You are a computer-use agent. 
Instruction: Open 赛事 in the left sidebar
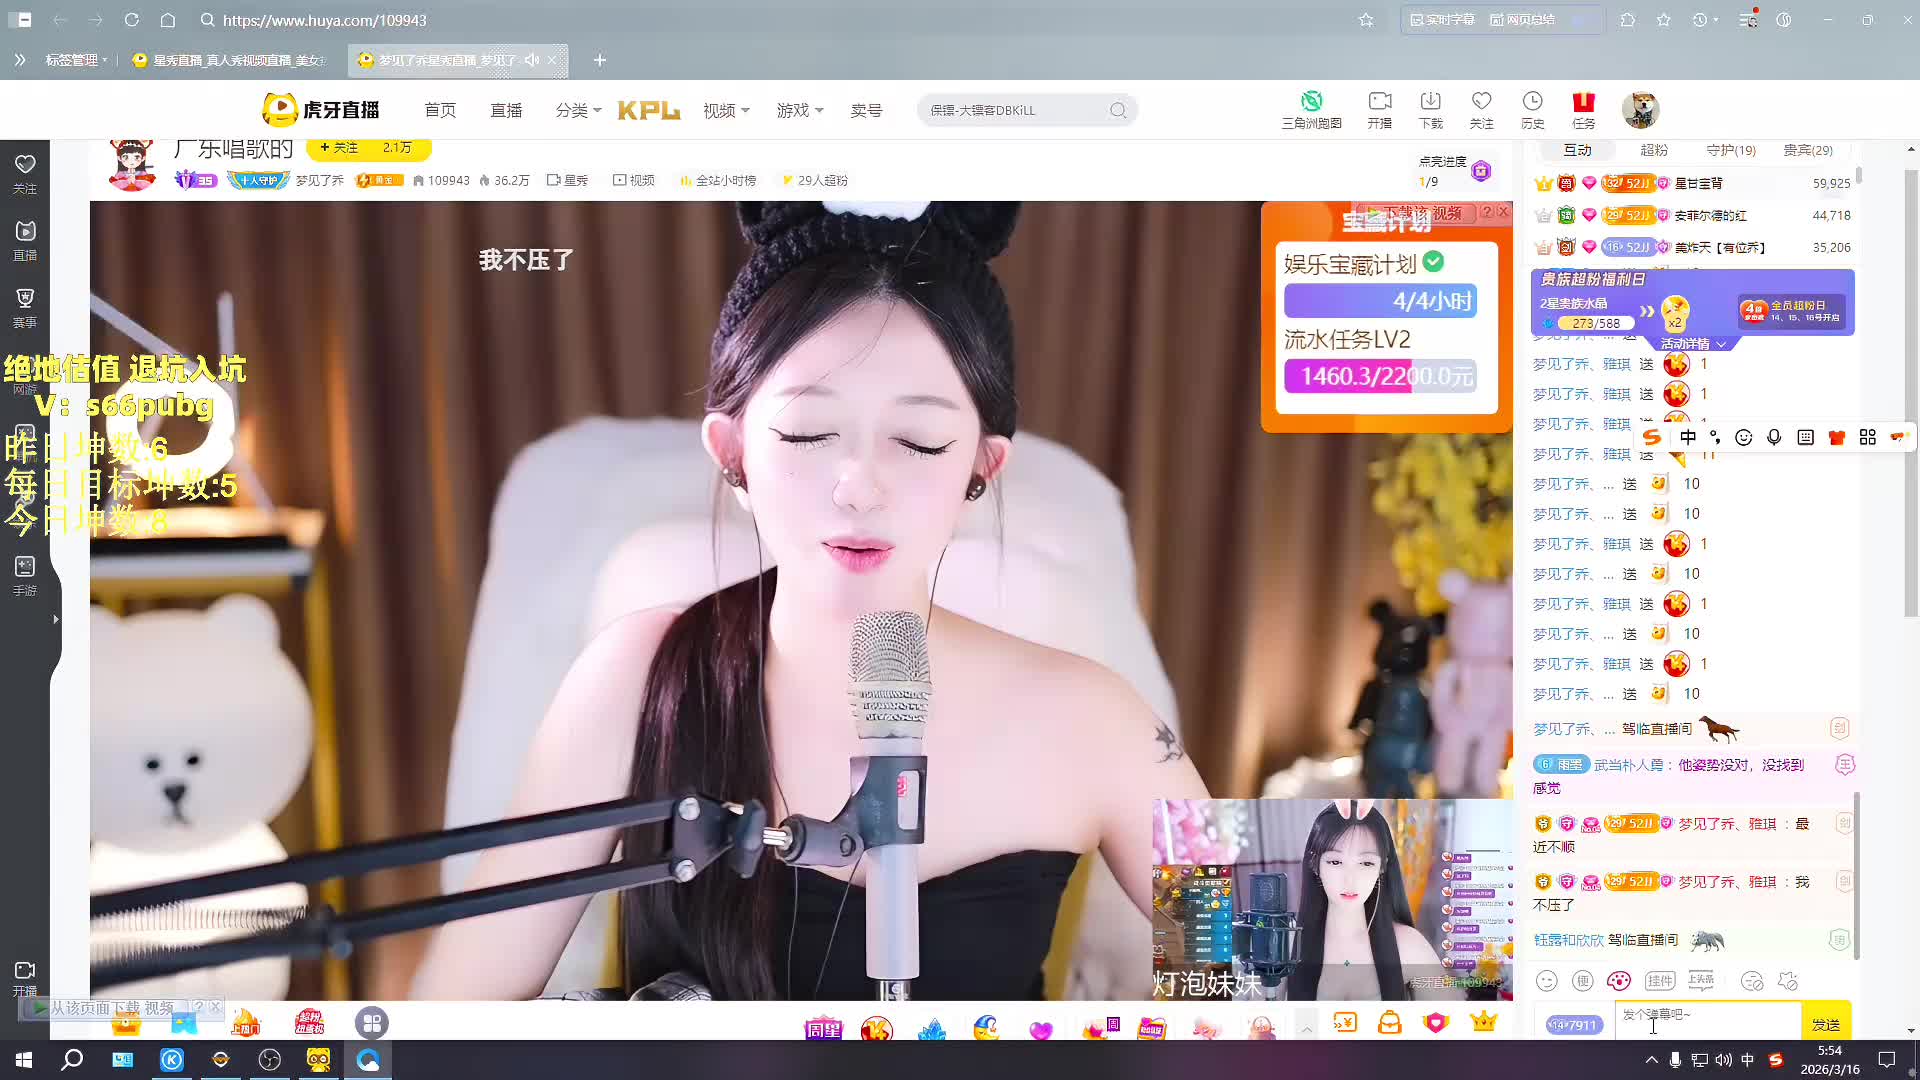click(x=25, y=307)
